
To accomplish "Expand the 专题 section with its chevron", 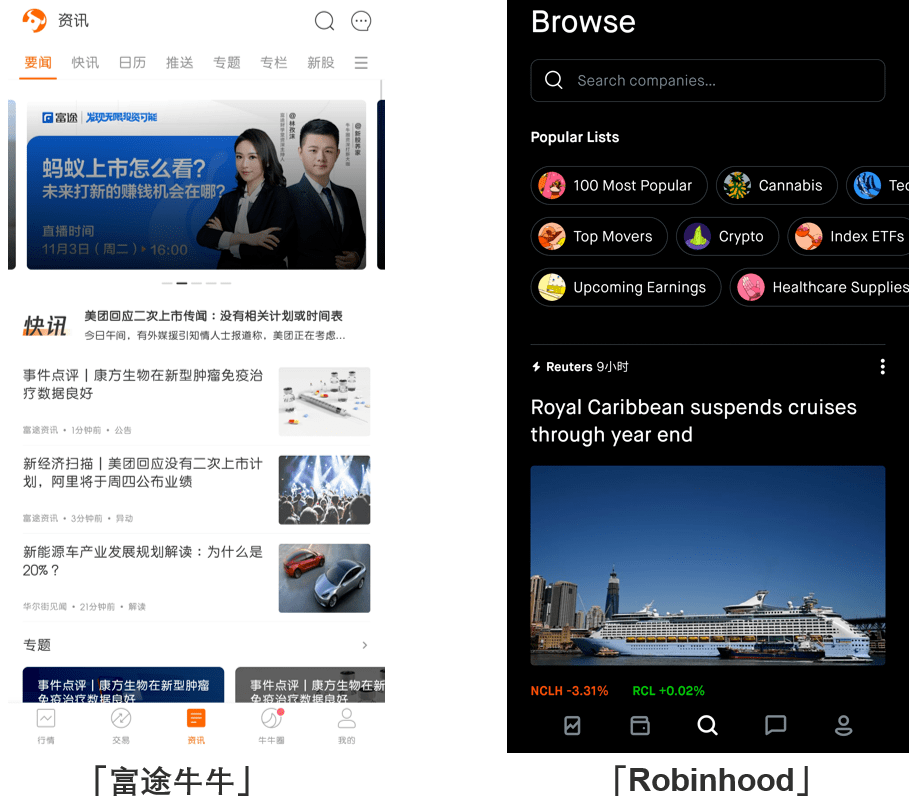I will [364, 645].
